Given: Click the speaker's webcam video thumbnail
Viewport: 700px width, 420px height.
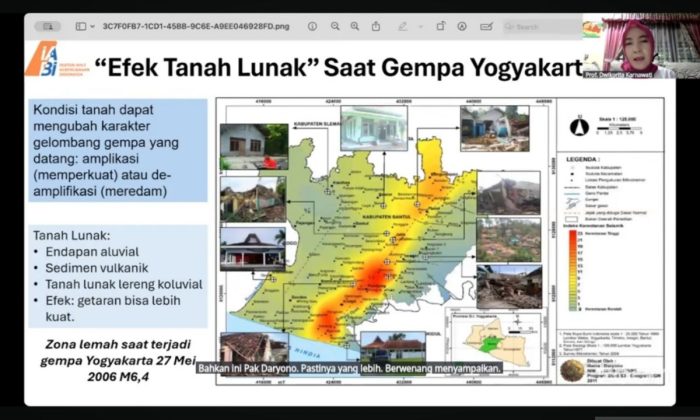Looking at the screenshot, I should pos(641,46).
